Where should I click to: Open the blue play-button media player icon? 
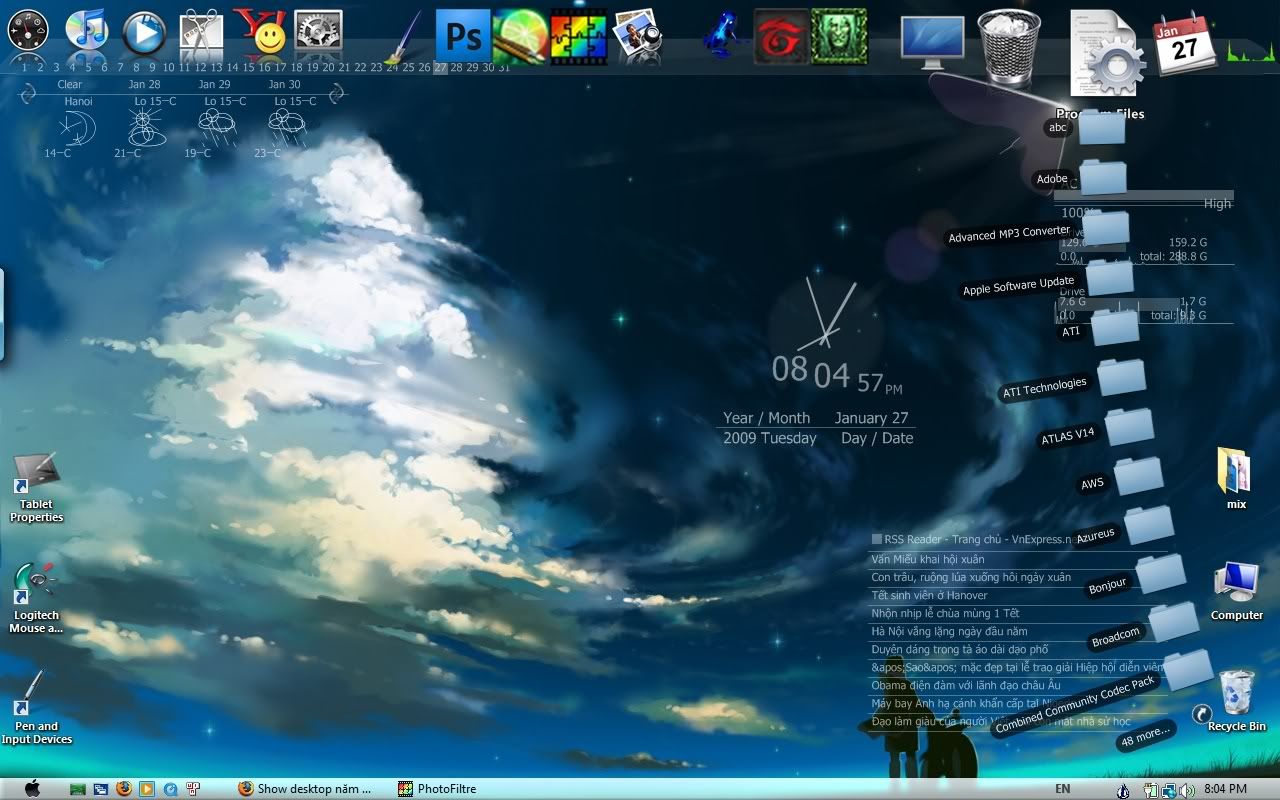point(144,33)
